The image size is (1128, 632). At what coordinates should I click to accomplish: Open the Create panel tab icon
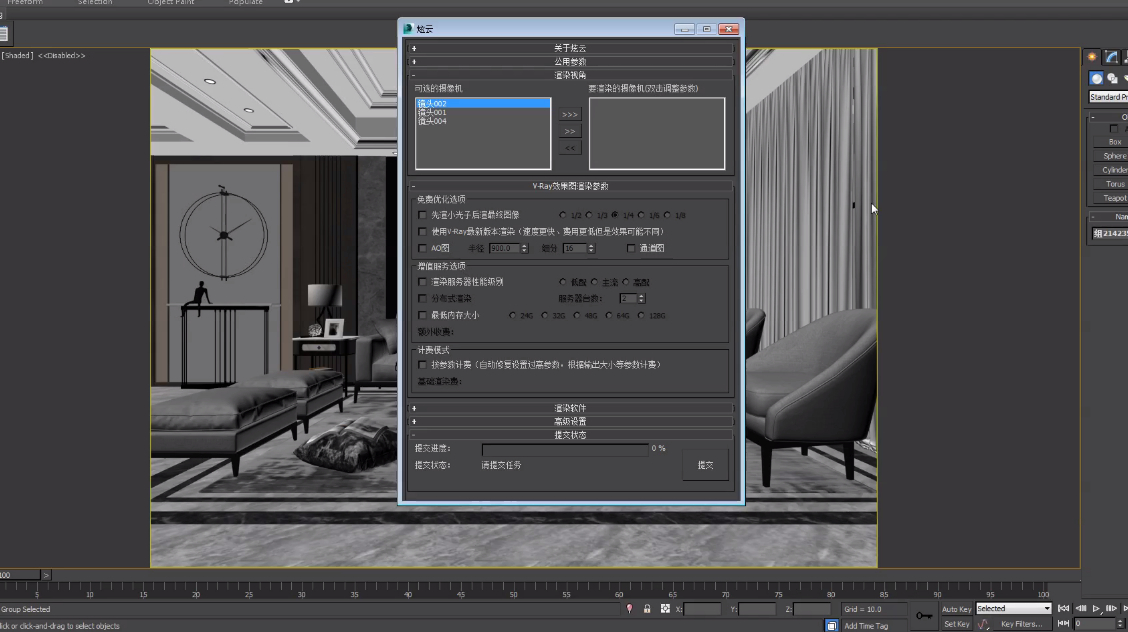coord(1092,57)
